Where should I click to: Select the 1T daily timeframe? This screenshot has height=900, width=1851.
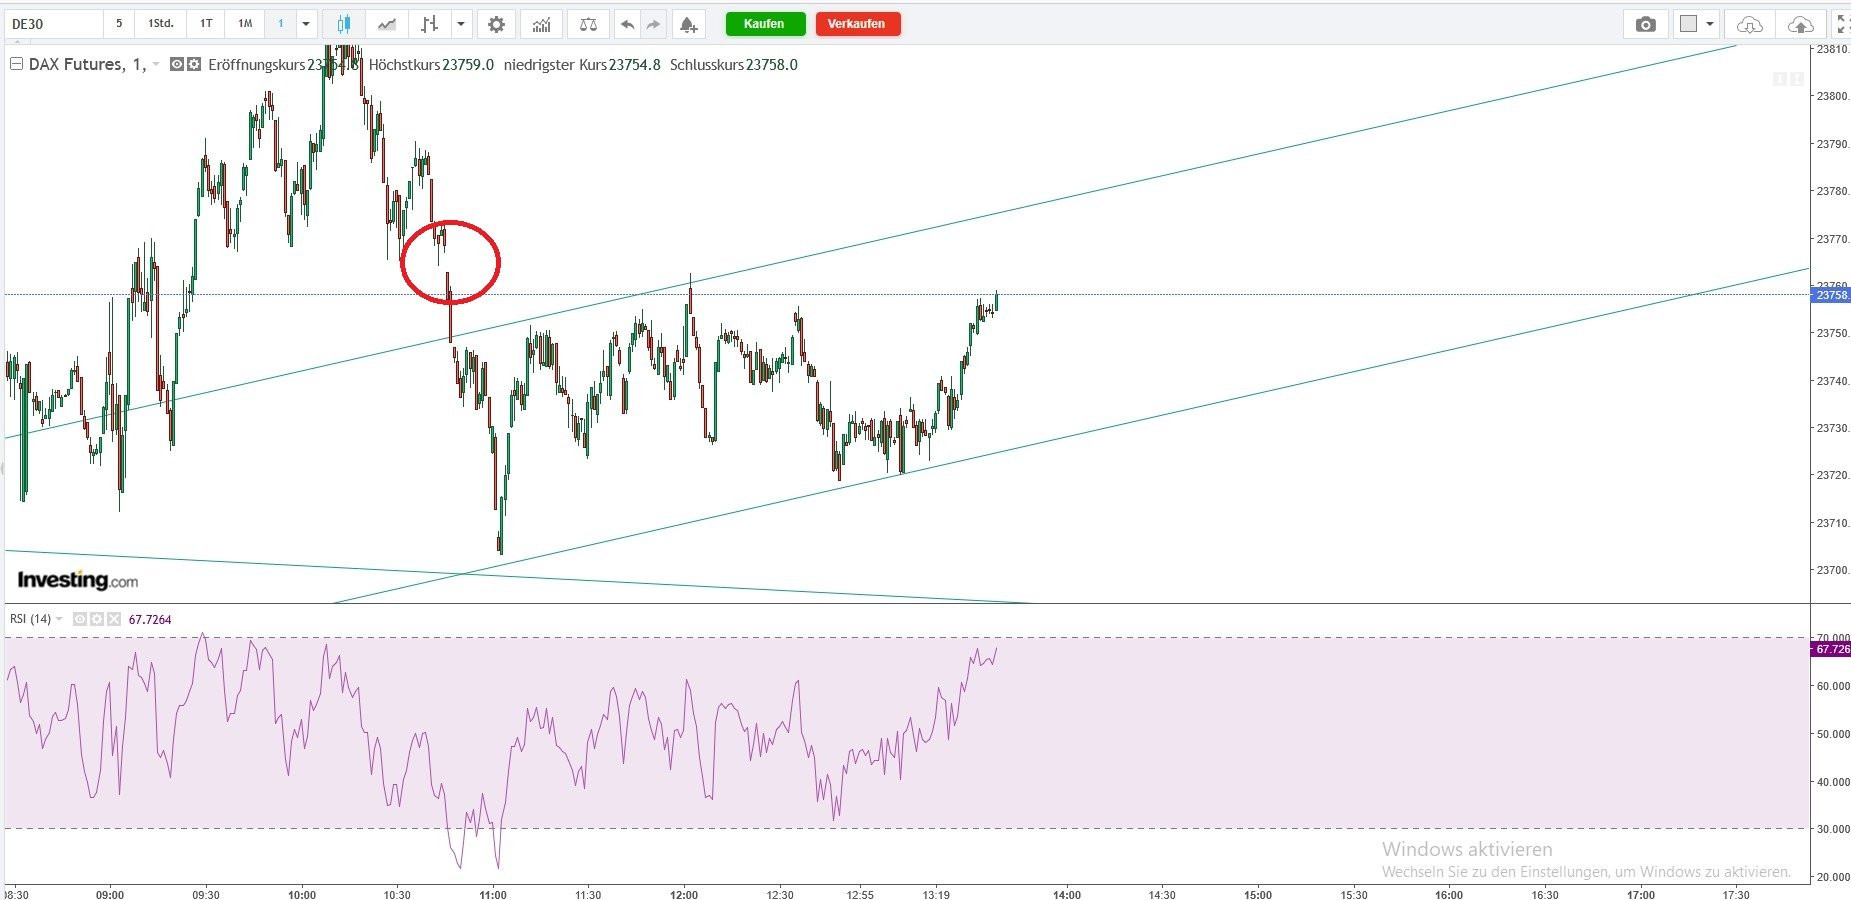[x=206, y=24]
